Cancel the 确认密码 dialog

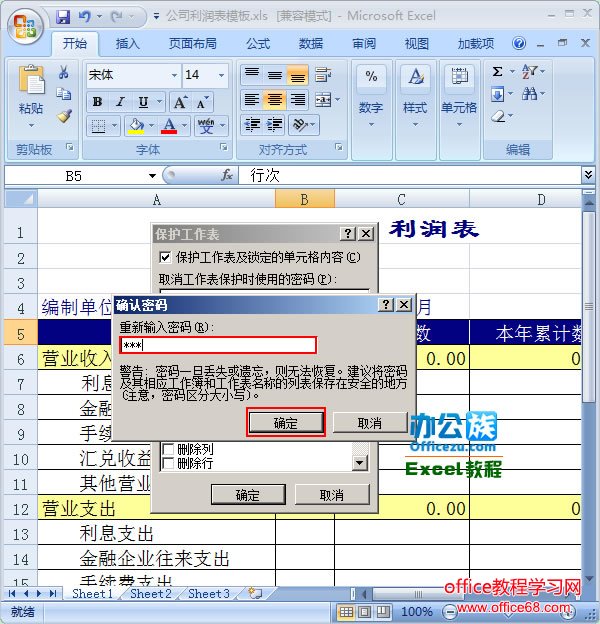(x=370, y=423)
